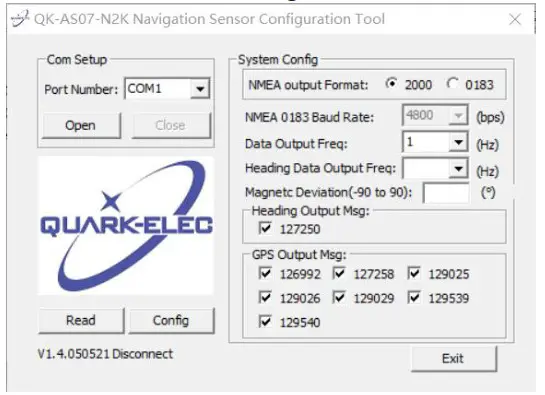Toggle the 126992 GPS message checkbox

(265, 273)
